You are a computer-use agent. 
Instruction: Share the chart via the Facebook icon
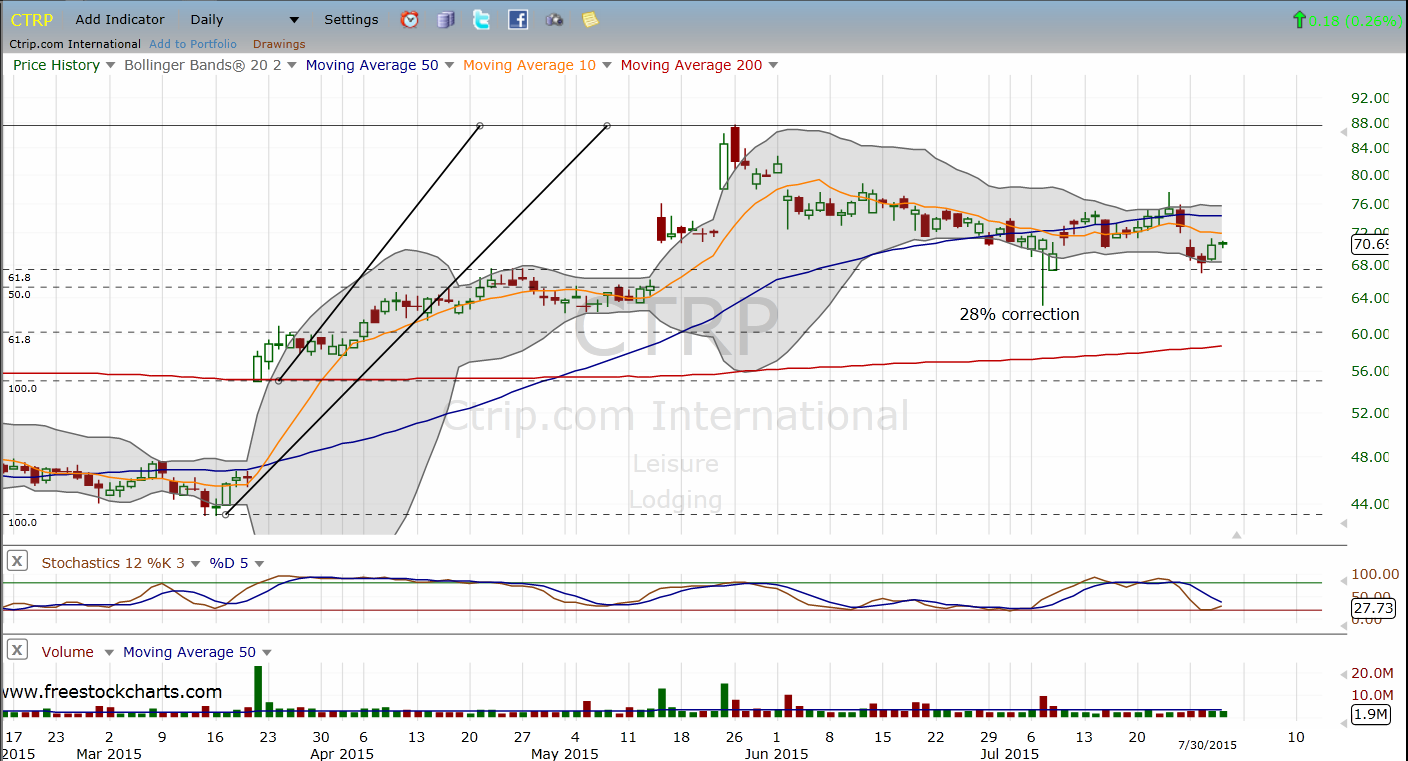(518, 19)
